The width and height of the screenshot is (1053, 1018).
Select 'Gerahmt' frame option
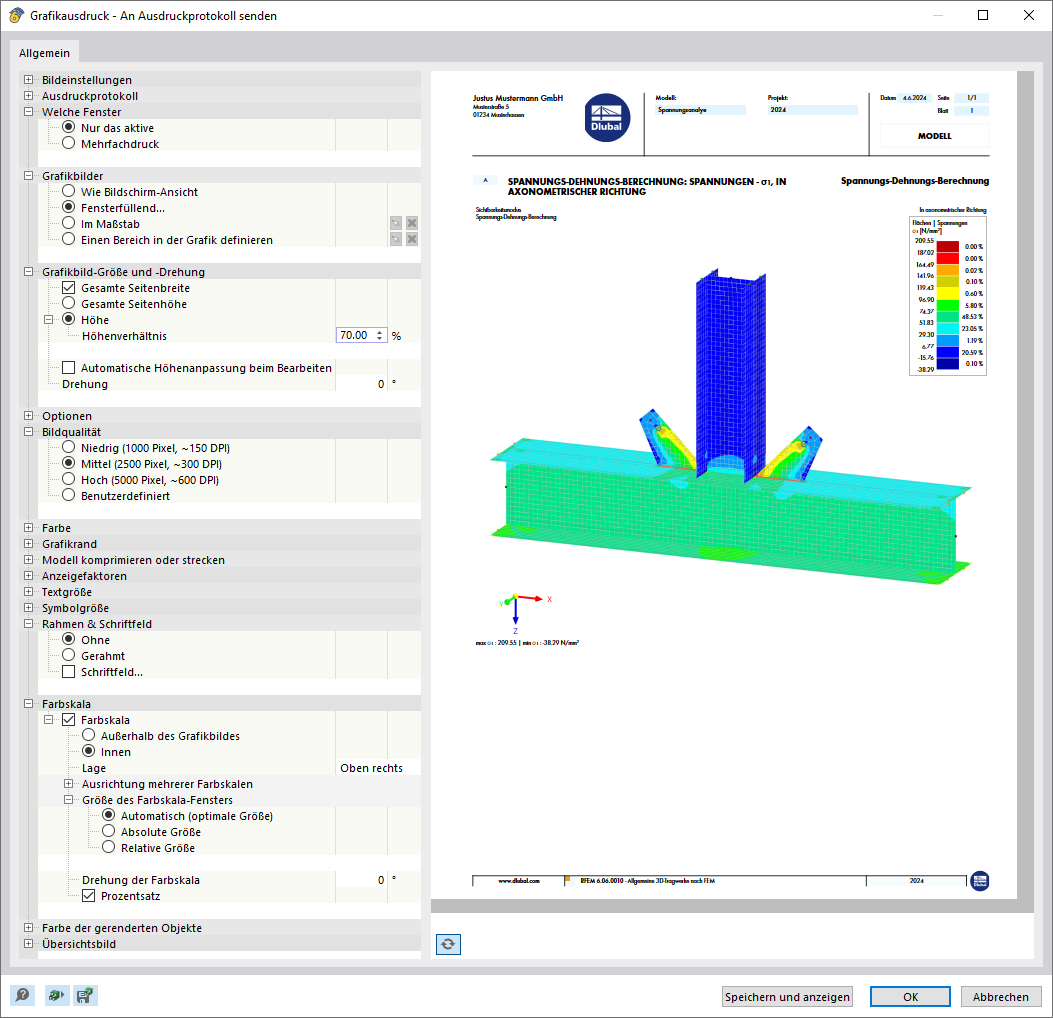(68, 655)
